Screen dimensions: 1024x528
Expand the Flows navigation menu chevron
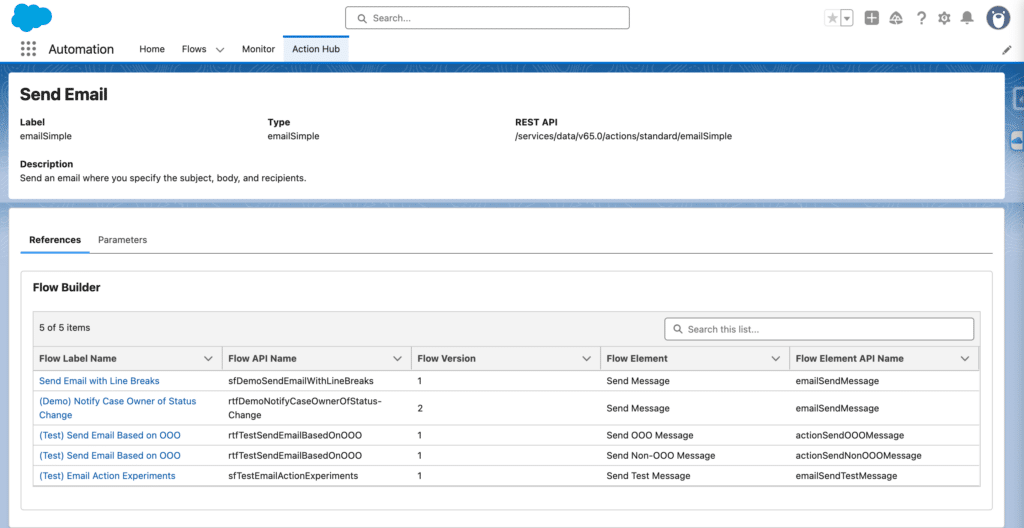[220, 50]
